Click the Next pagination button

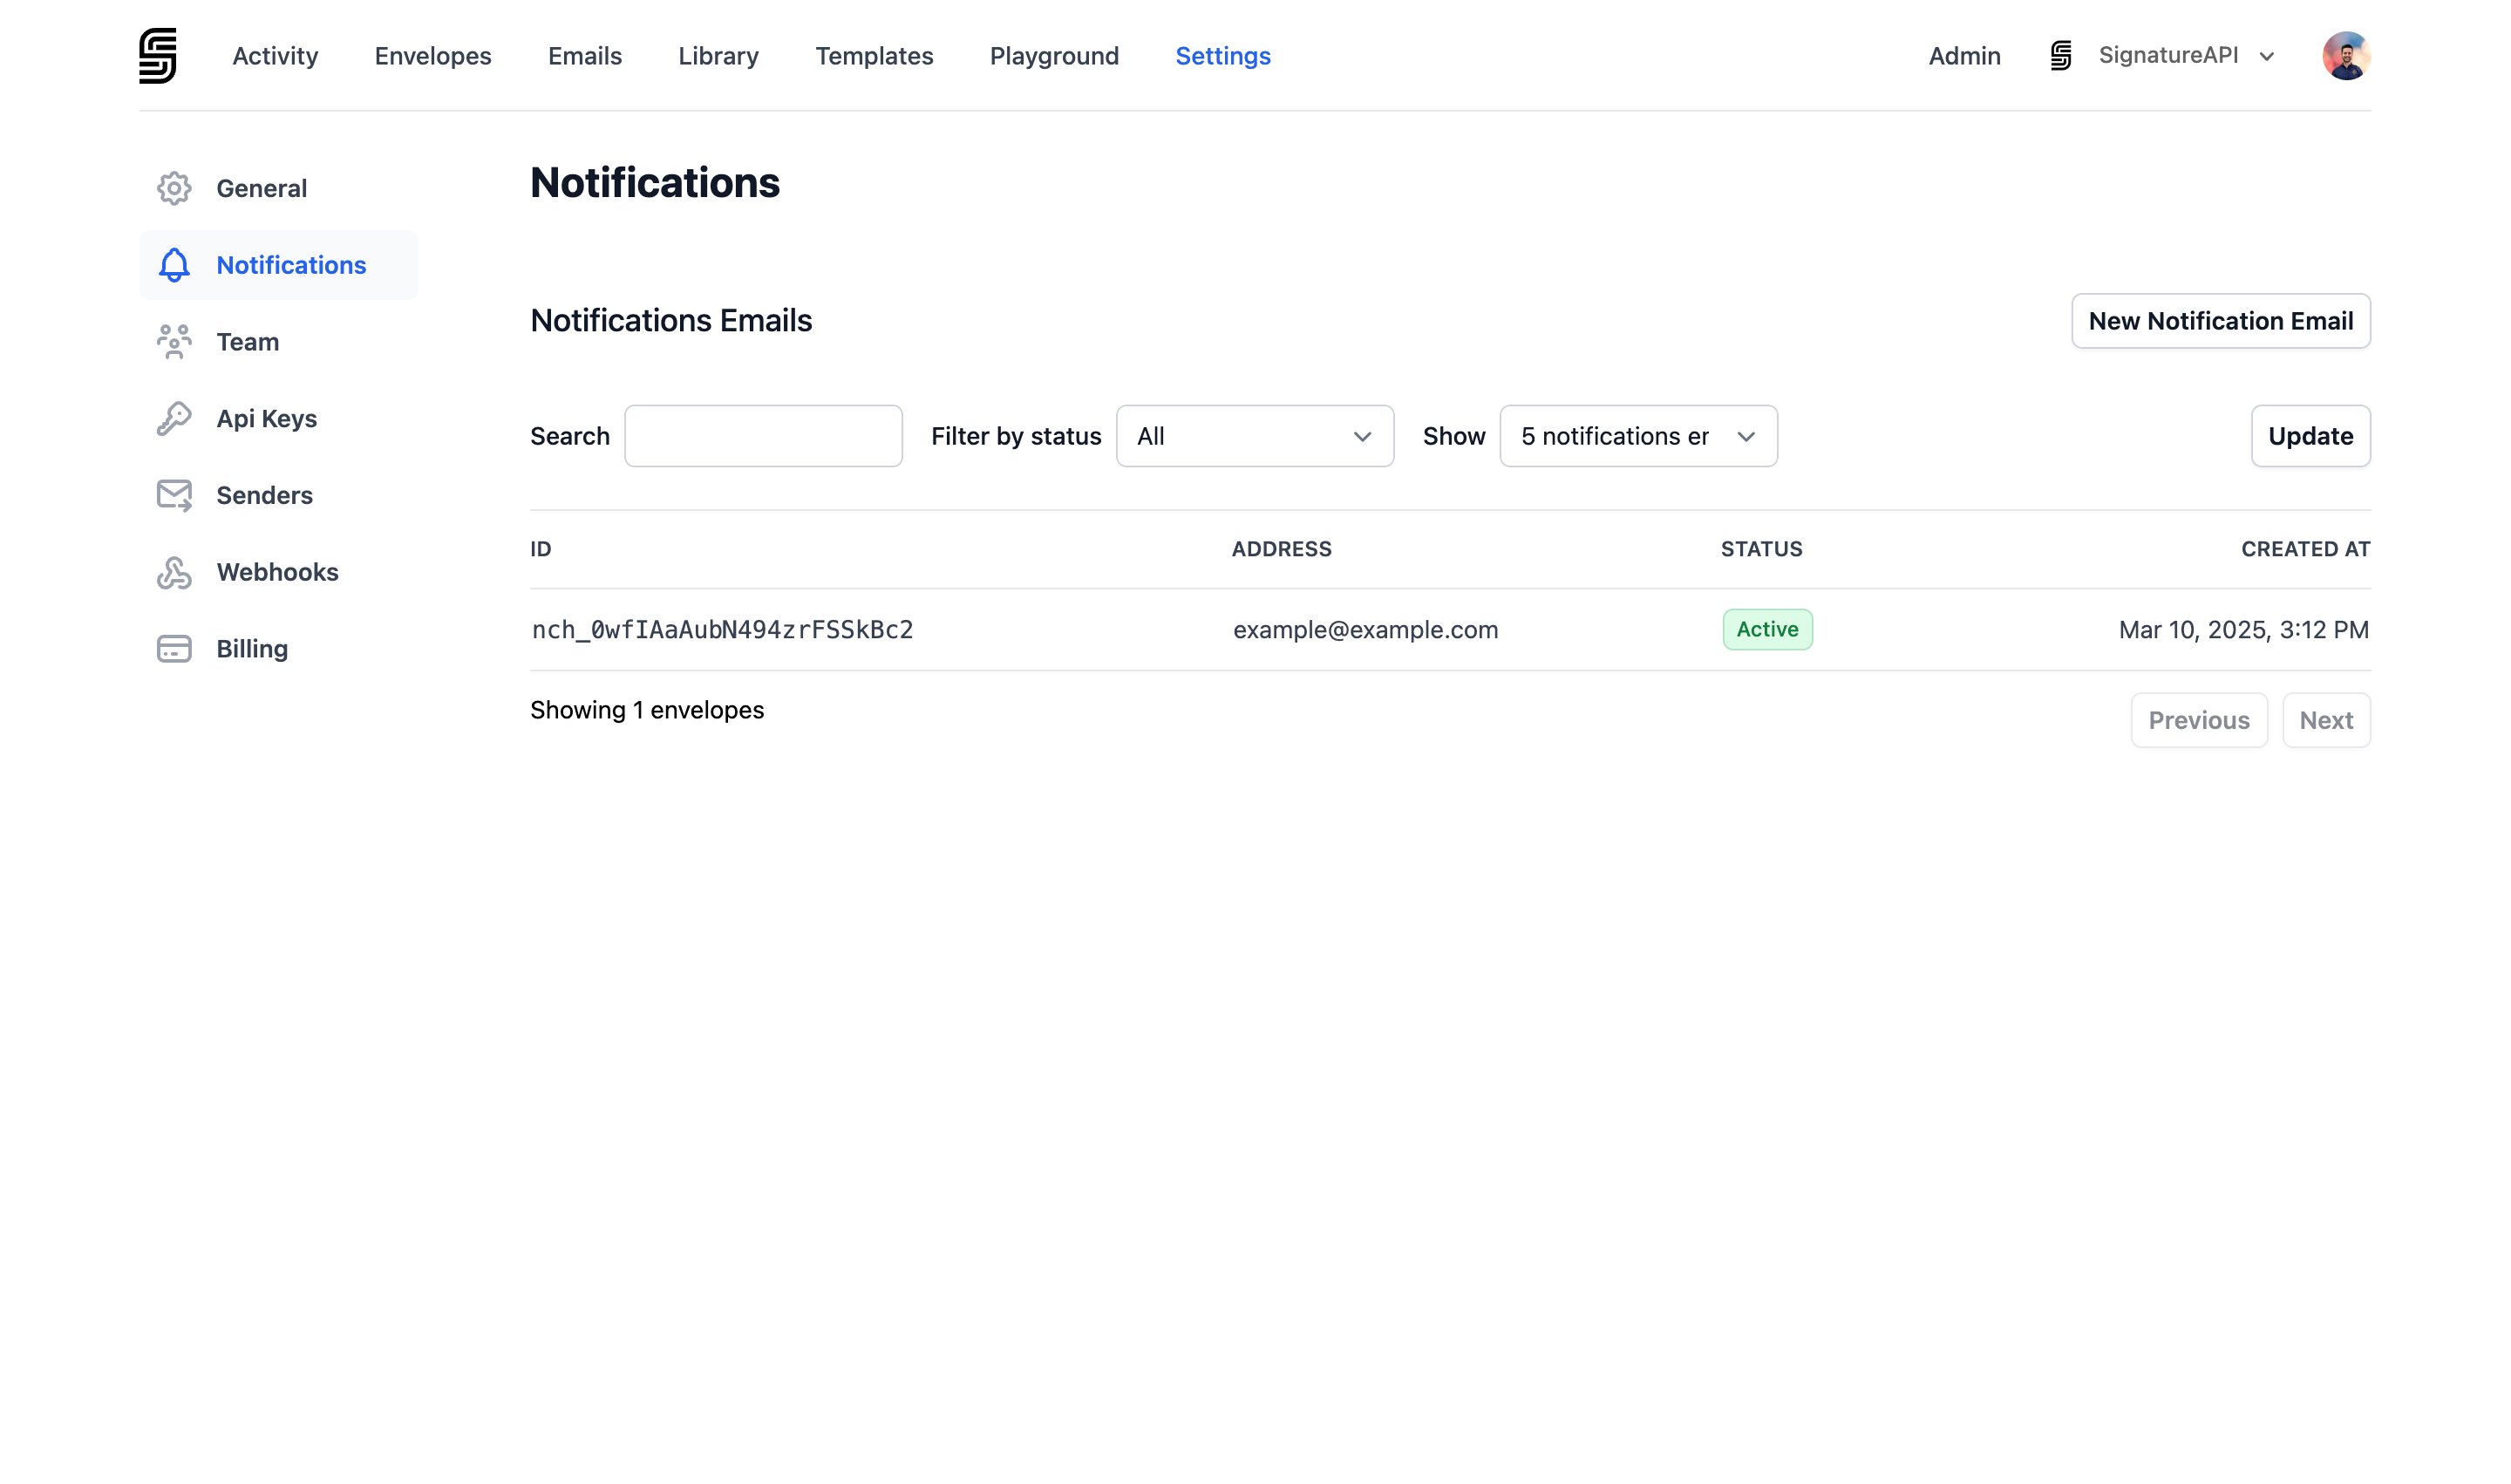(2326, 719)
